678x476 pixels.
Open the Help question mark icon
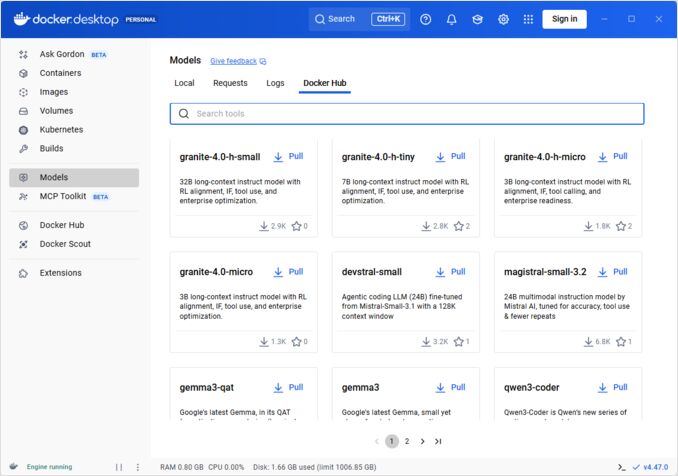click(x=426, y=19)
